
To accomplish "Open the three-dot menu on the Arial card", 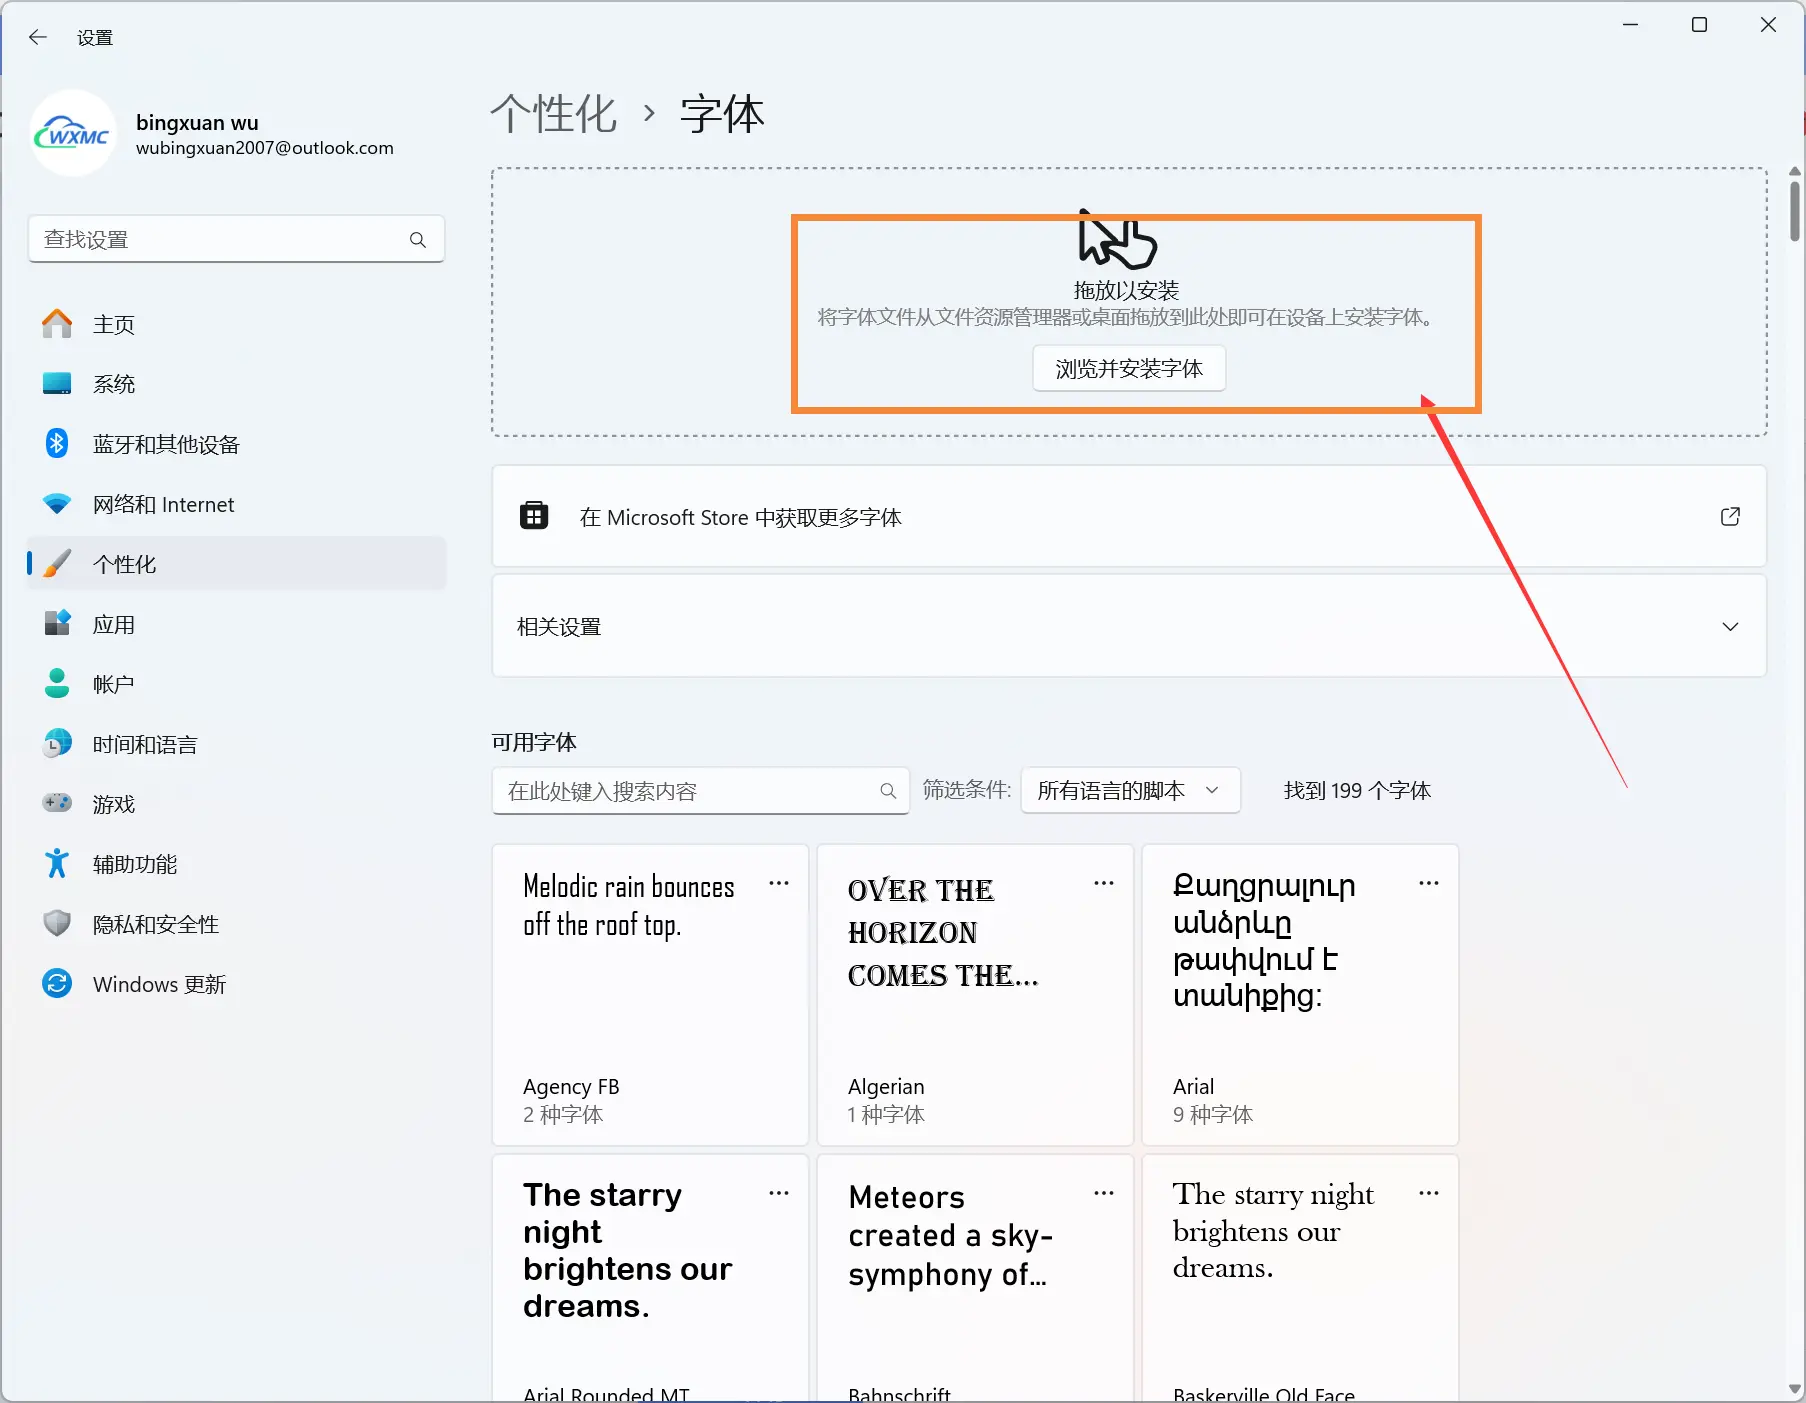I will (x=1429, y=883).
